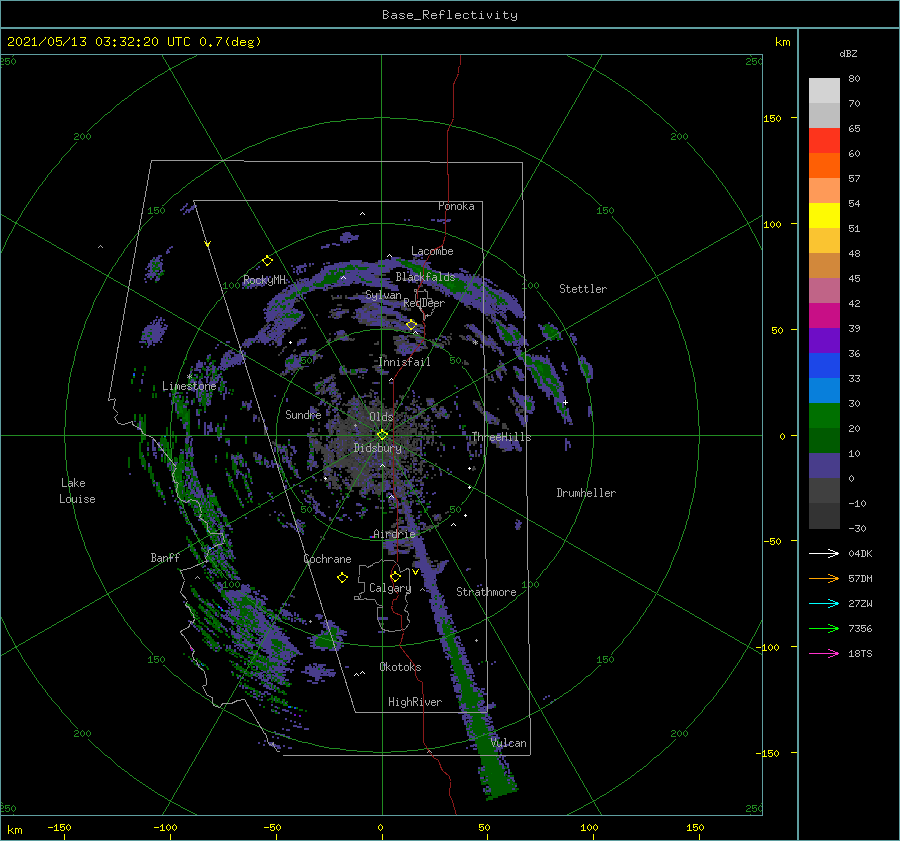This screenshot has height=841, width=900.
Task: Pick the yellow 51–54 dBZ swatch
Action: 824,216
